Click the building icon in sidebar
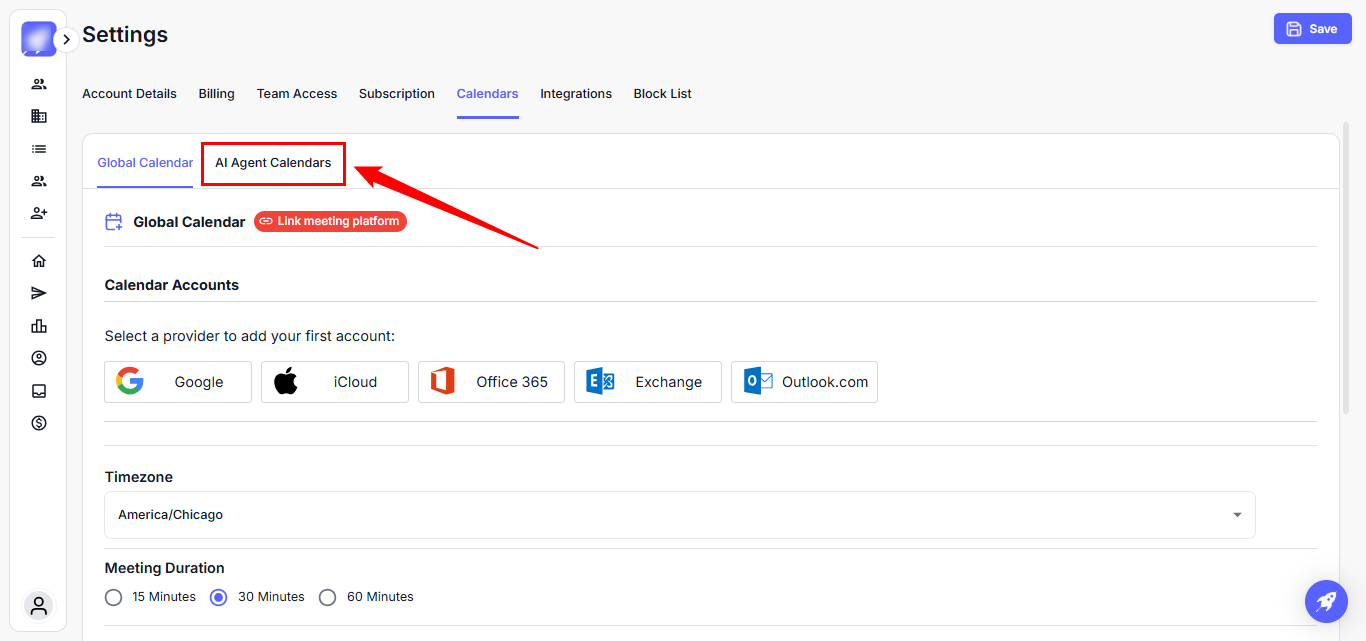This screenshot has width=1366, height=641. pos(39,116)
